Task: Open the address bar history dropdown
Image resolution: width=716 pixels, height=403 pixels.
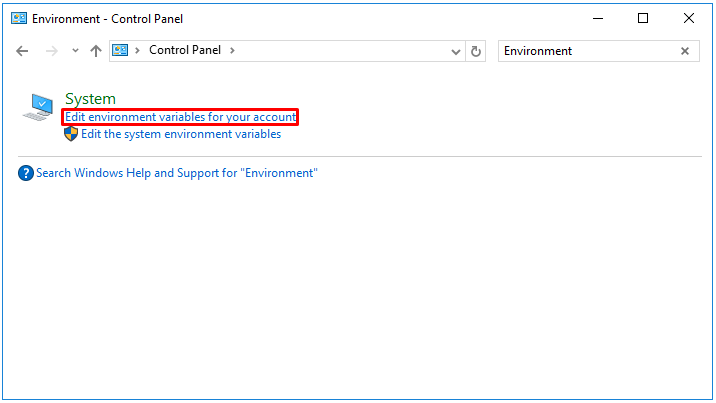Action: coord(455,52)
